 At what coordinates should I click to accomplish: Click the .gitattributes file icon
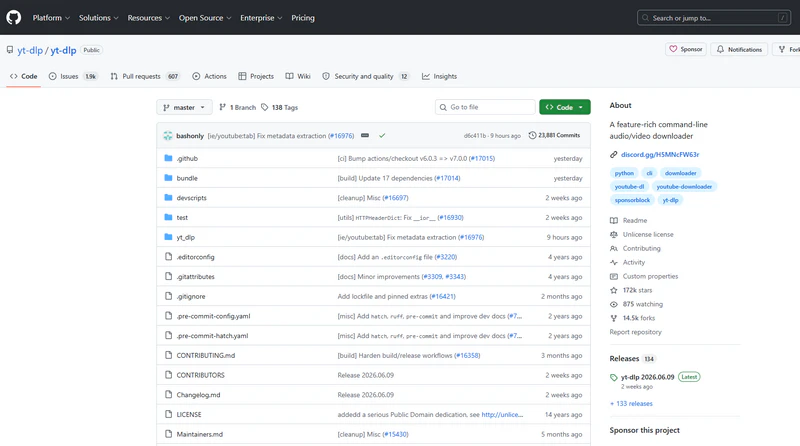point(168,276)
